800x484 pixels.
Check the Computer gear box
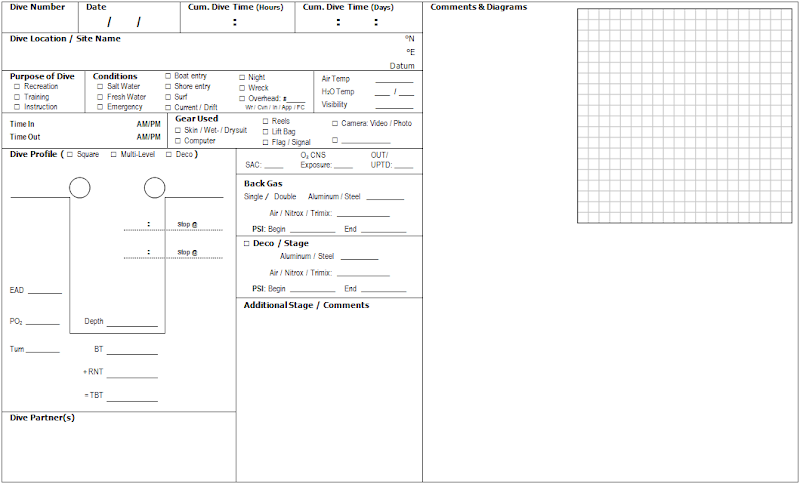(178, 141)
